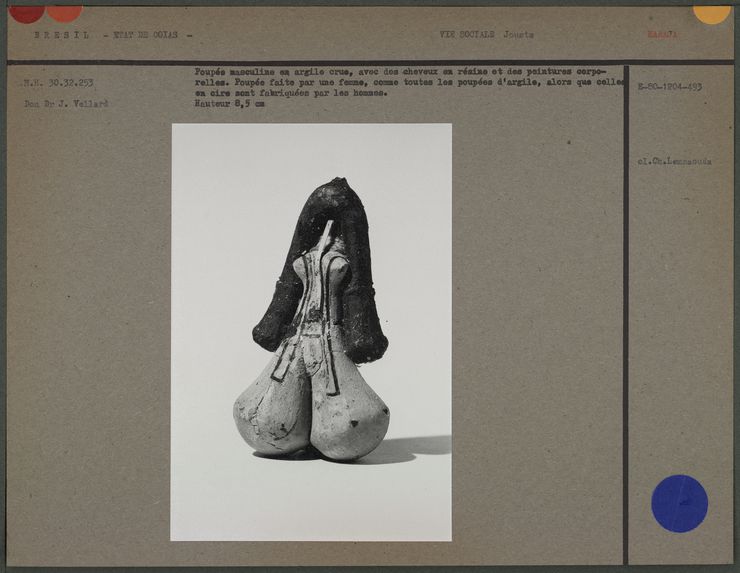Click the large blue circle sticker

[x=679, y=503]
